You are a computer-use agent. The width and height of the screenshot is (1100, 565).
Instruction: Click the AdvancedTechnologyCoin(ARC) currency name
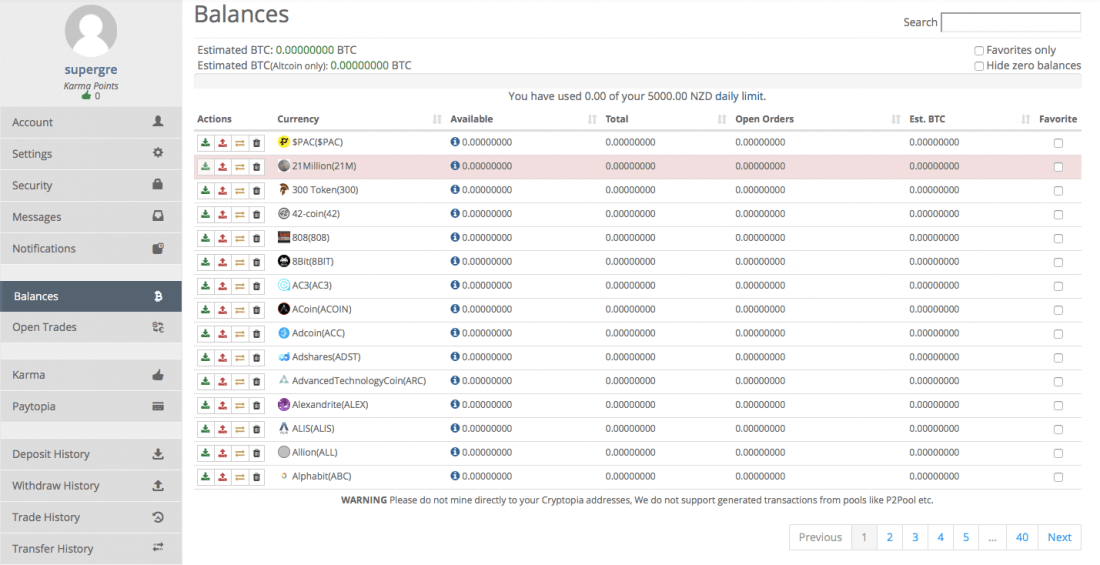pos(358,381)
